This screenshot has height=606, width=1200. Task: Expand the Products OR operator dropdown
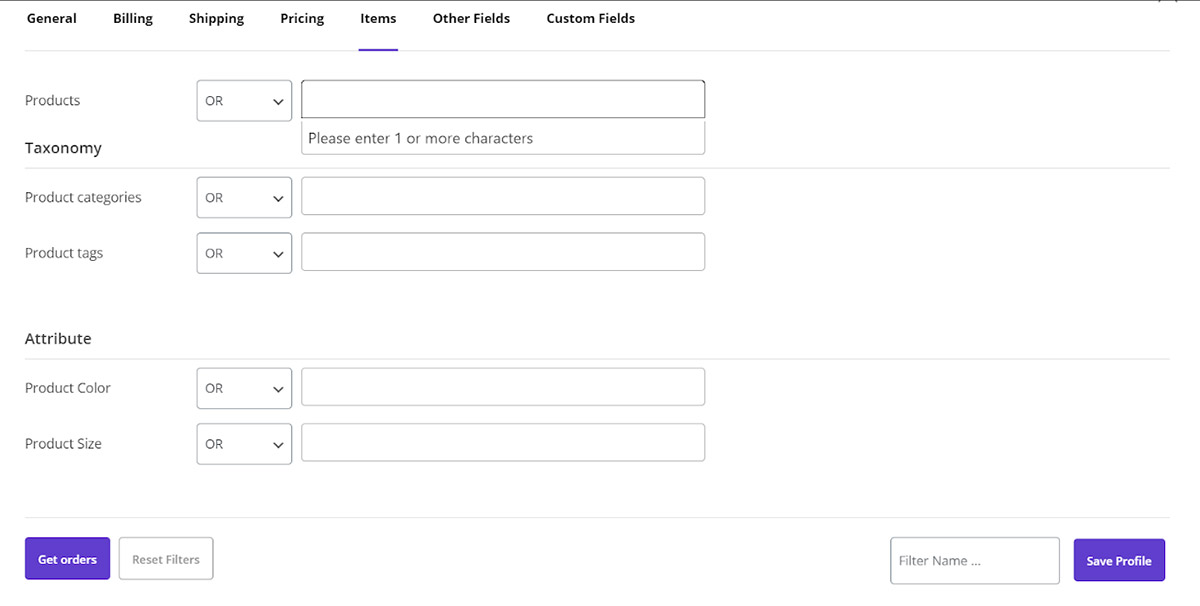[244, 101]
